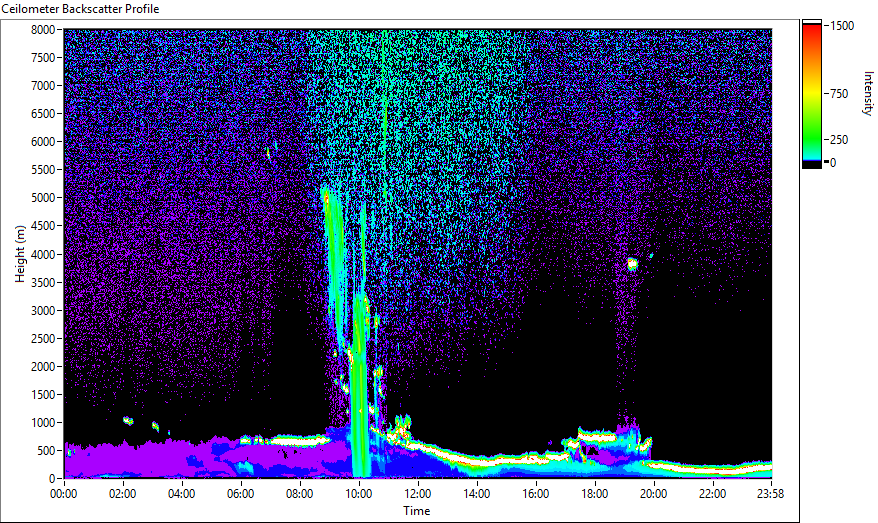Click the 5000 height axis tick
878x523 pixels.
pos(43,198)
